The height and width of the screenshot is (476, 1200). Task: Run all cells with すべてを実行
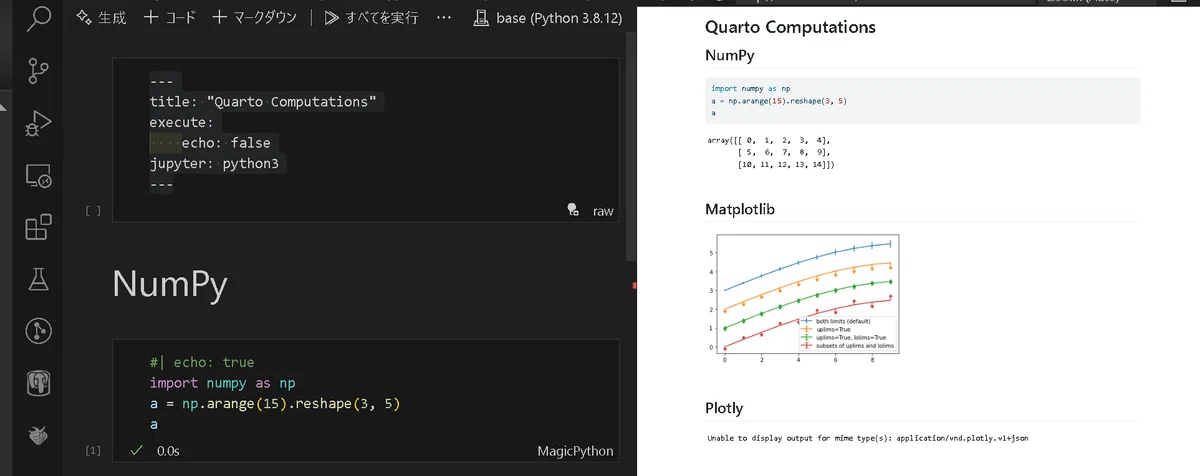371,18
